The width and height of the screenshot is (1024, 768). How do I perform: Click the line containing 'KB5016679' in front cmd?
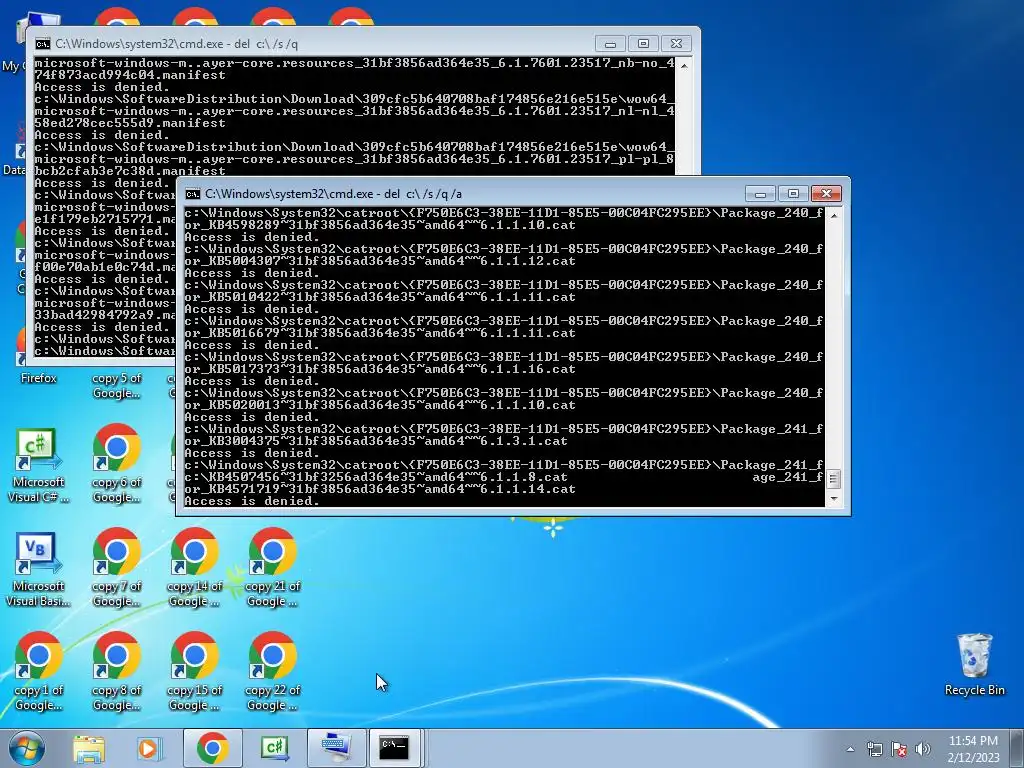pos(379,332)
